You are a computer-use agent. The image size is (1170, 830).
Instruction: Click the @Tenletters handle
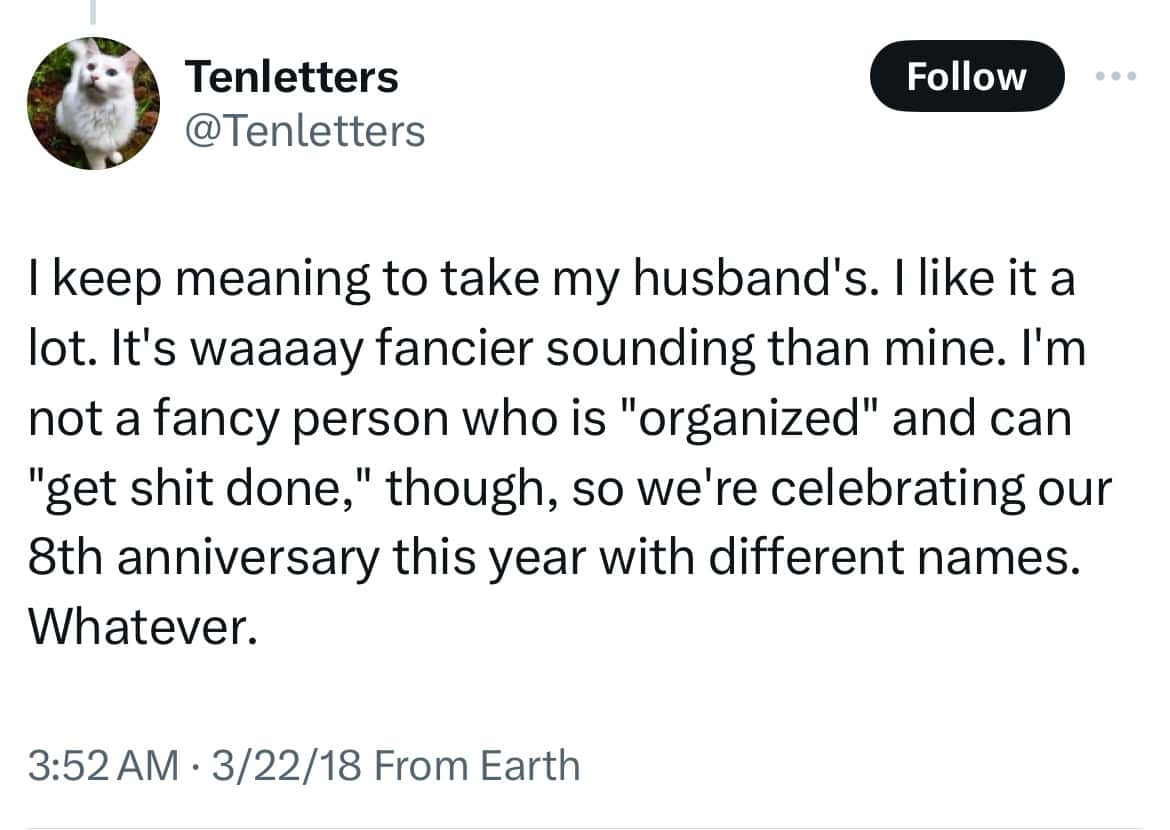click(304, 131)
